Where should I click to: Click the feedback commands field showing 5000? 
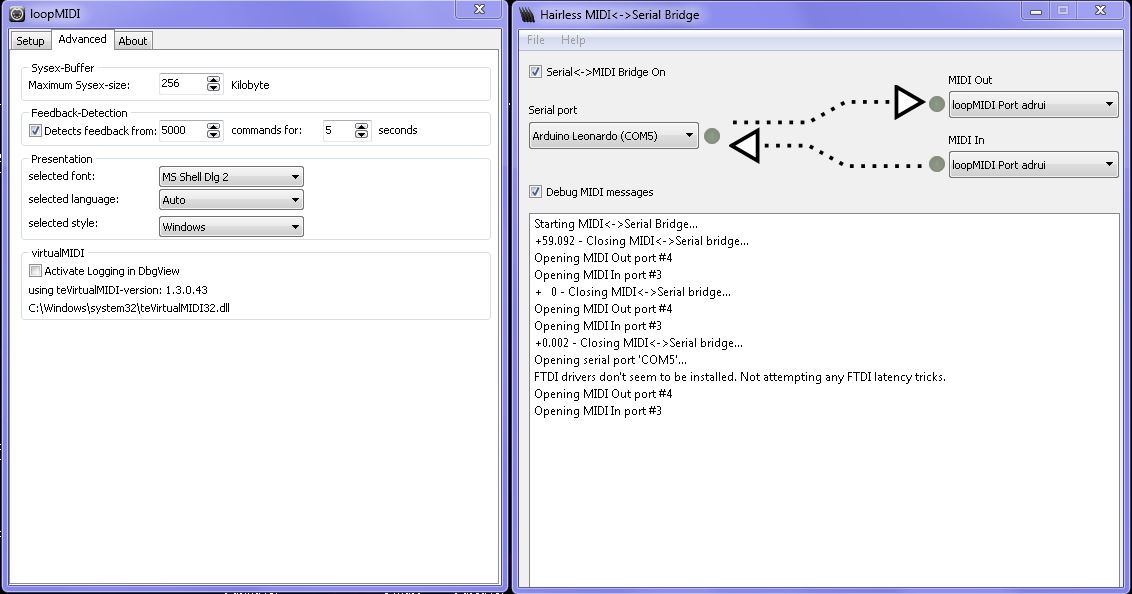coord(183,131)
